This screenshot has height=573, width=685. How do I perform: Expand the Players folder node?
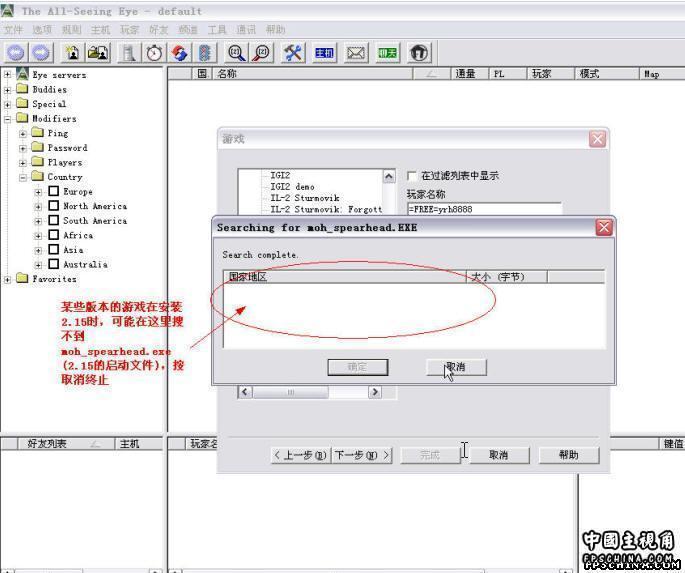23,163
